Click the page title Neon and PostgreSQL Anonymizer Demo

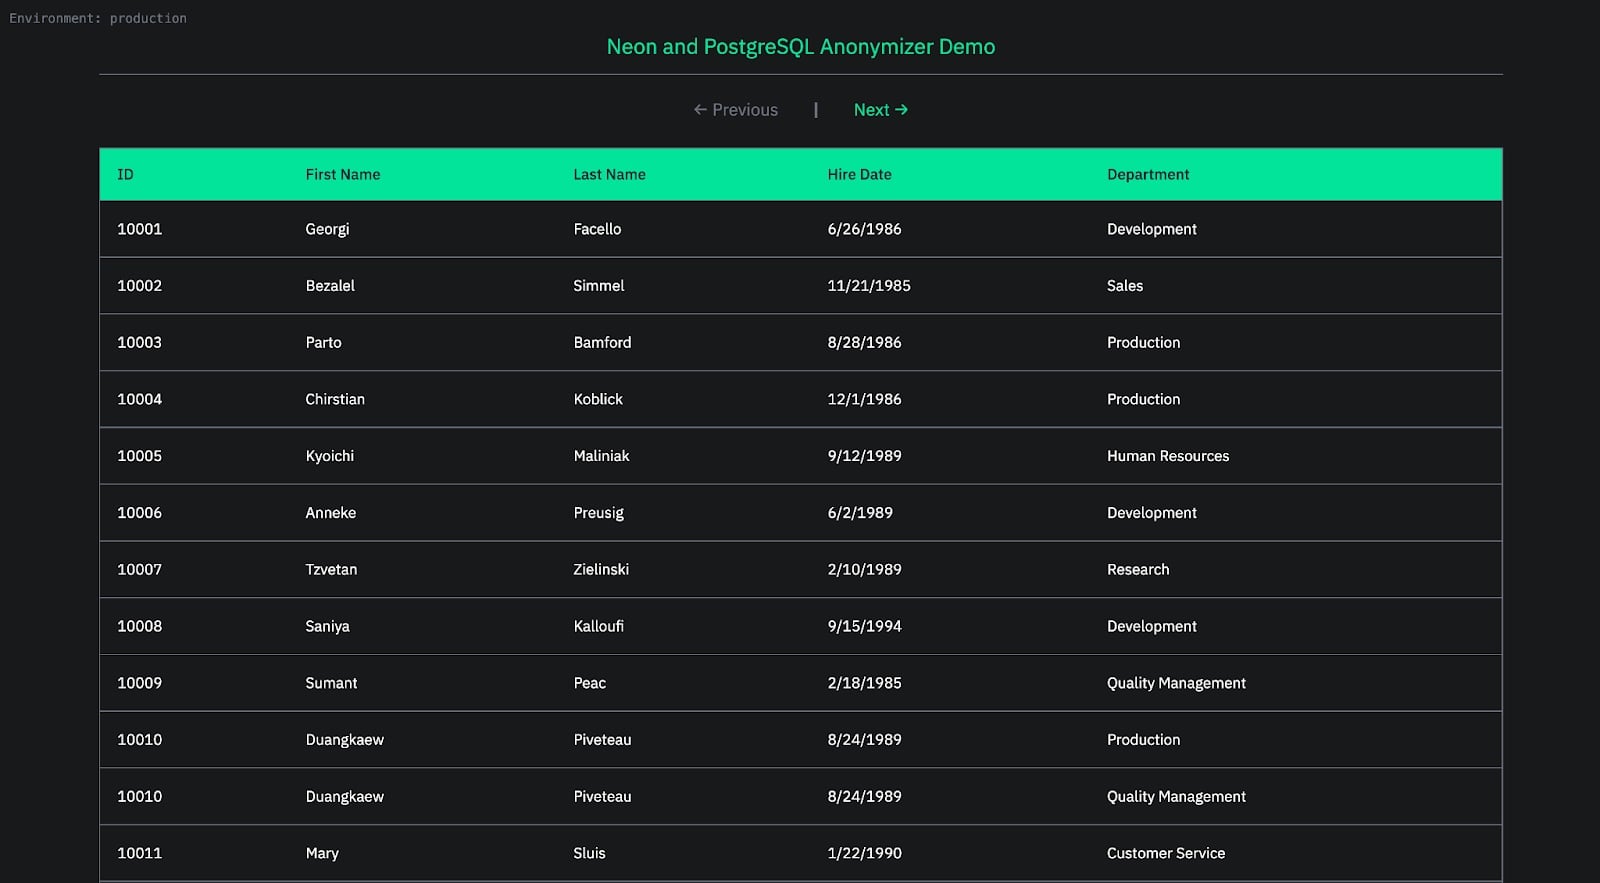click(800, 47)
